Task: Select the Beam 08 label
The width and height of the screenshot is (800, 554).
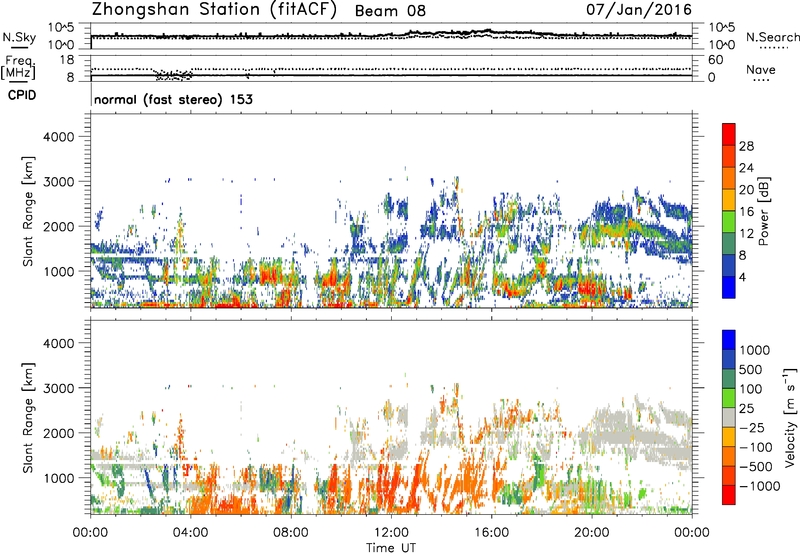Action: [390, 11]
